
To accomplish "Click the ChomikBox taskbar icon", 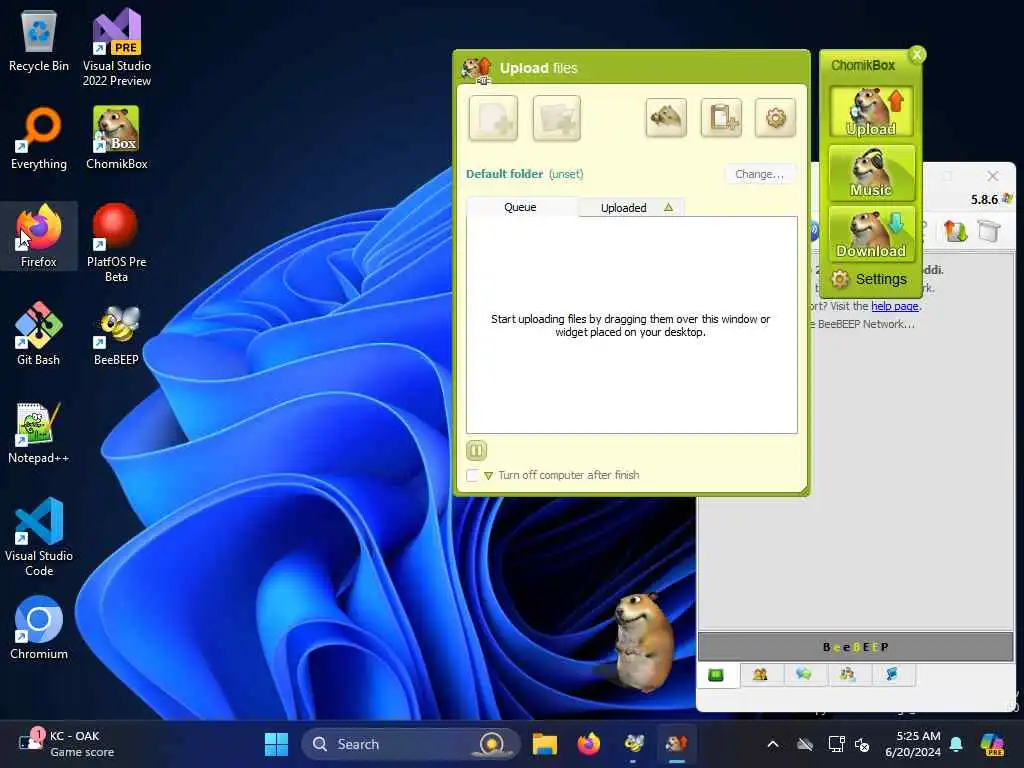I will pos(677,744).
